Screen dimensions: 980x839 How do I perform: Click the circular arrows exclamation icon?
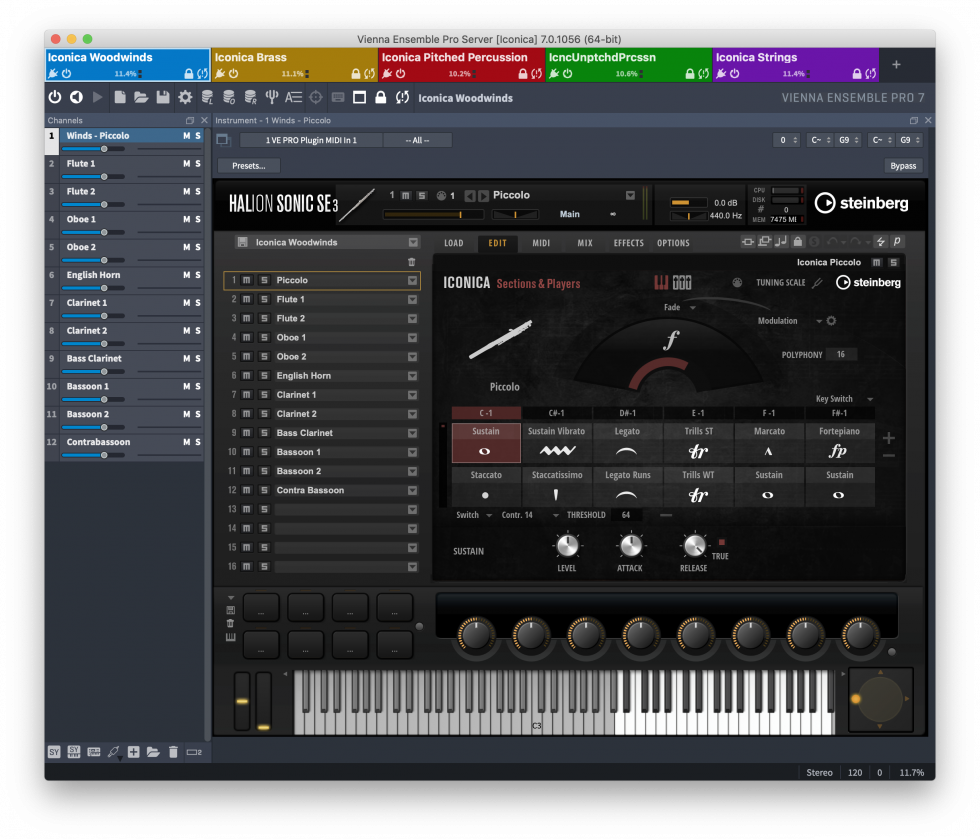coord(402,97)
